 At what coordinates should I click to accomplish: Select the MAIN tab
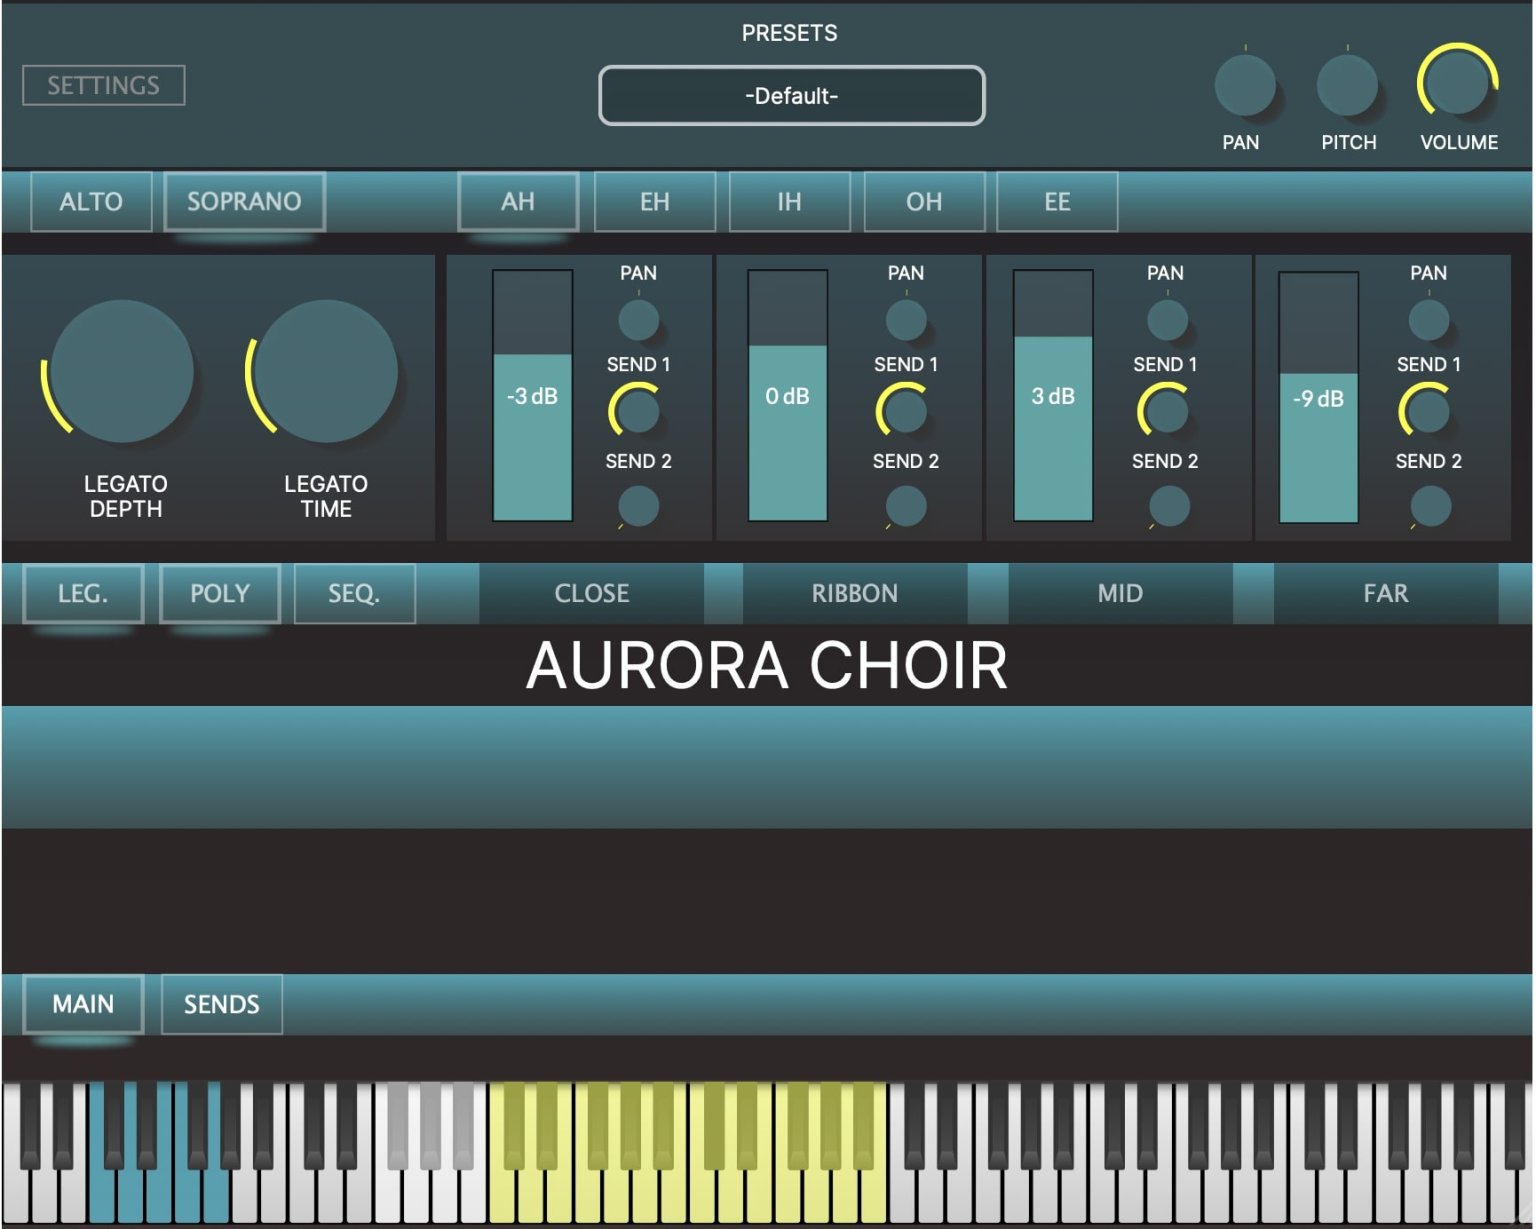84,1004
